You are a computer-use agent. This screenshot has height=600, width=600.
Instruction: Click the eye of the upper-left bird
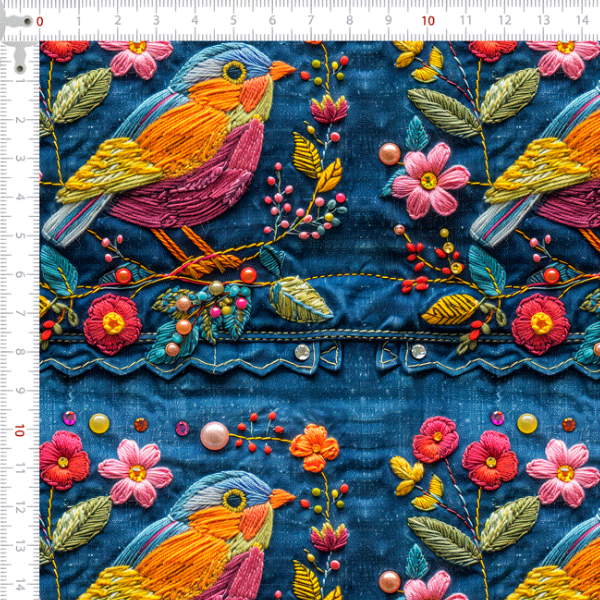click(x=235, y=71)
